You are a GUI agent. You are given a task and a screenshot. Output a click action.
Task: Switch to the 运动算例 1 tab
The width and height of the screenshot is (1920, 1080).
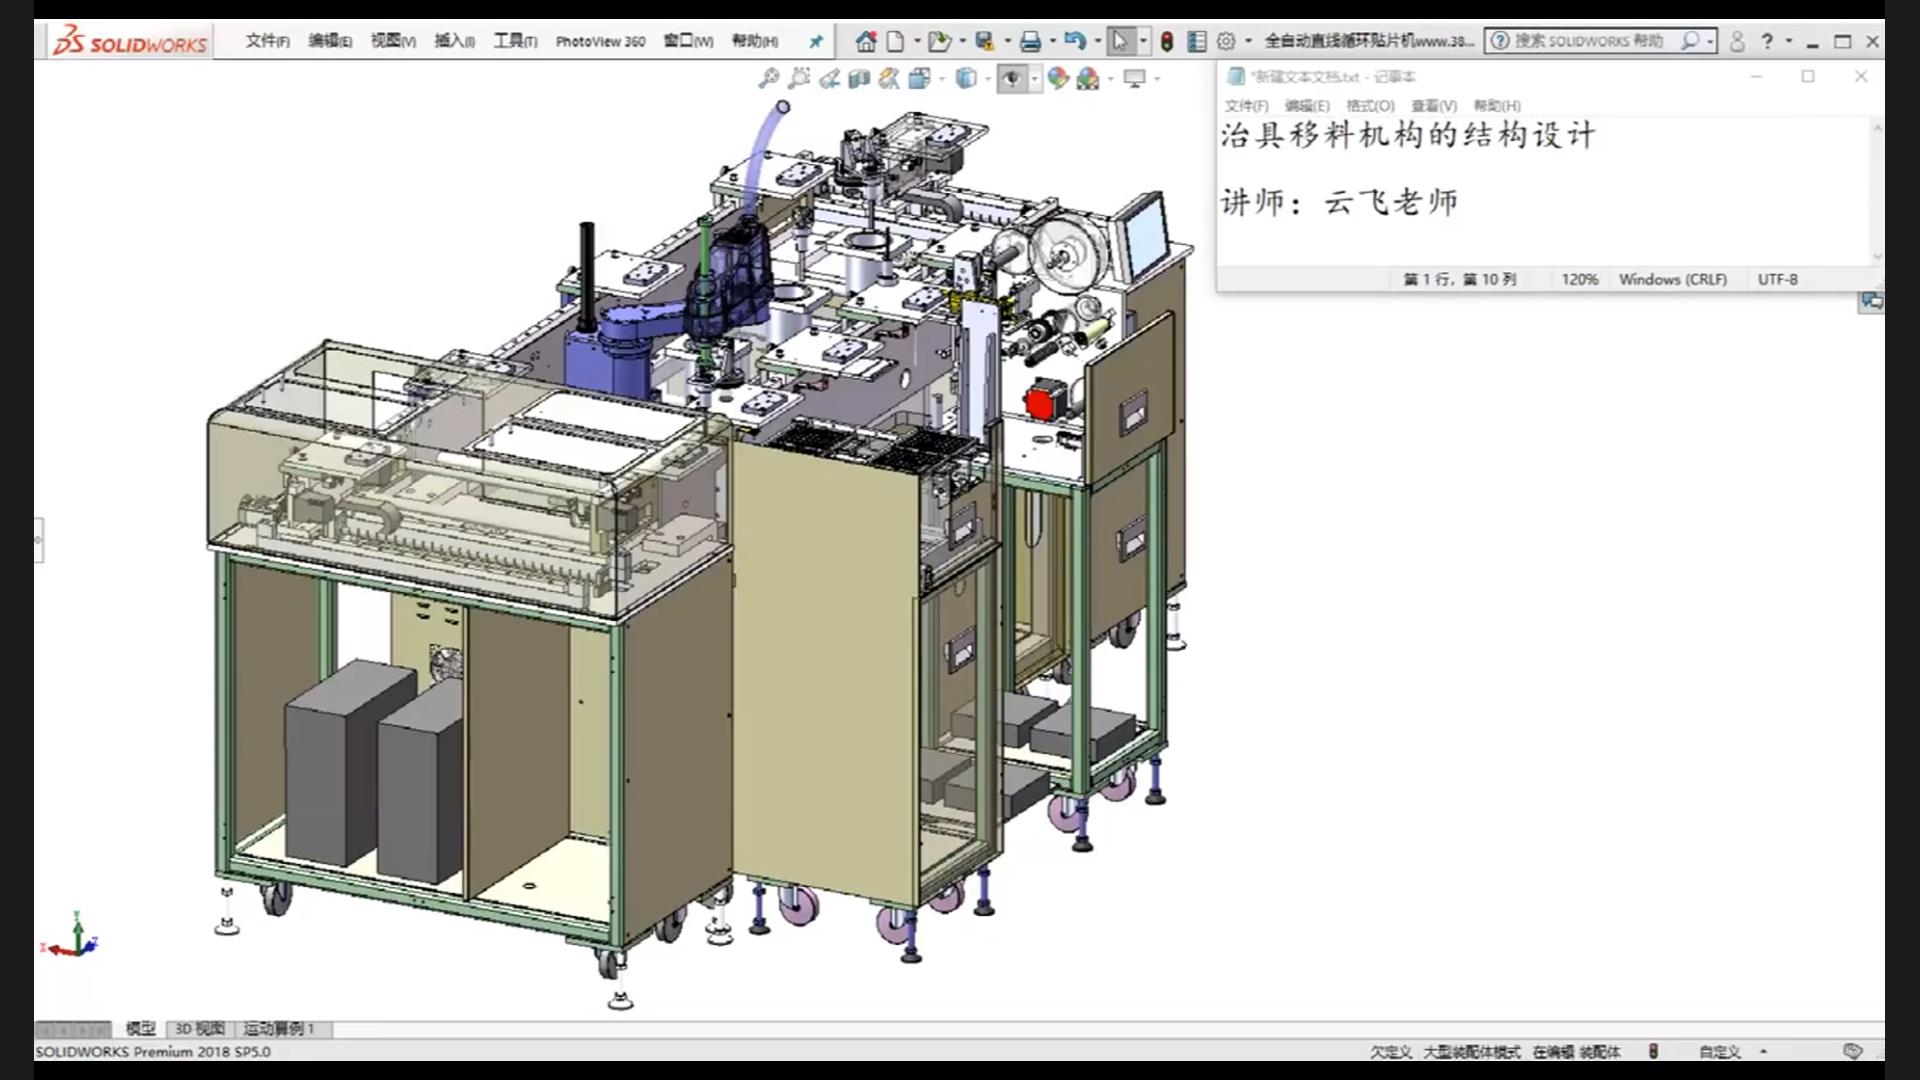coord(279,1028)
